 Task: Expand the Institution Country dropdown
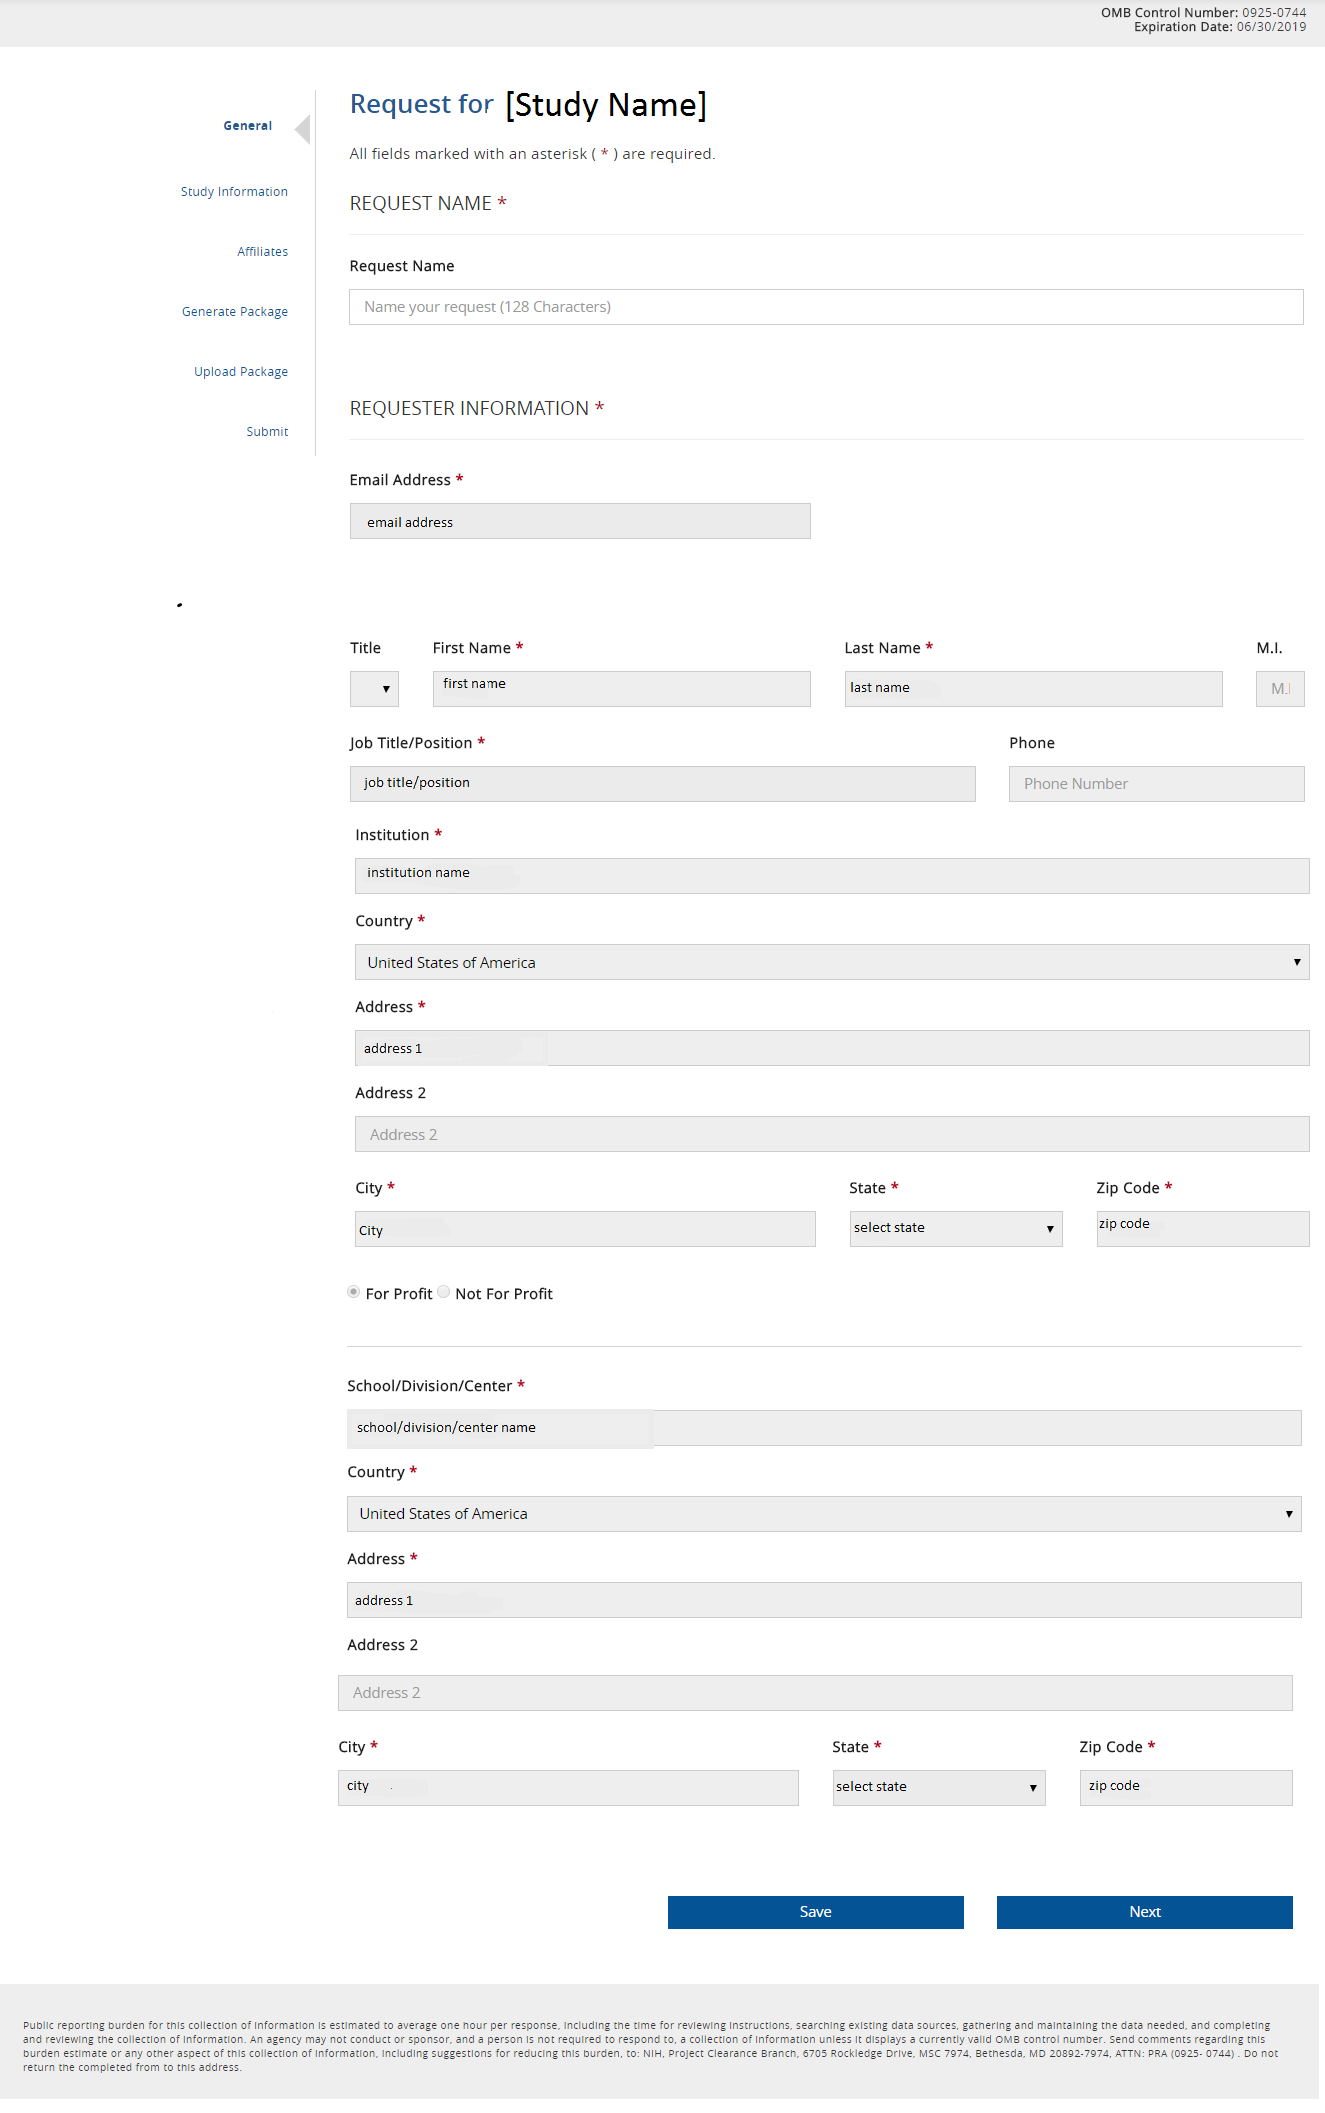tap(831, 962)
